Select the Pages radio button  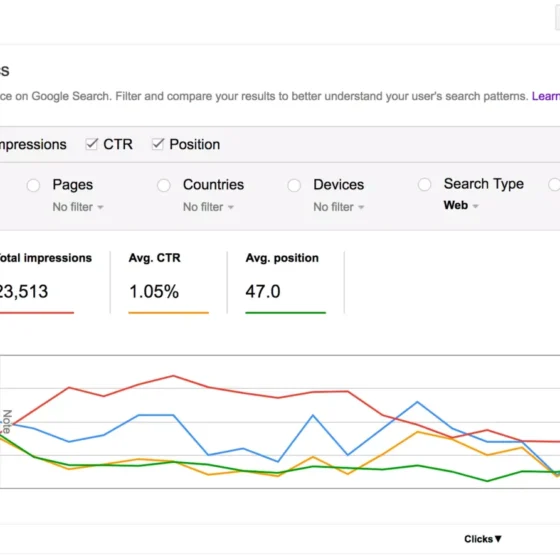click(33, 185)
